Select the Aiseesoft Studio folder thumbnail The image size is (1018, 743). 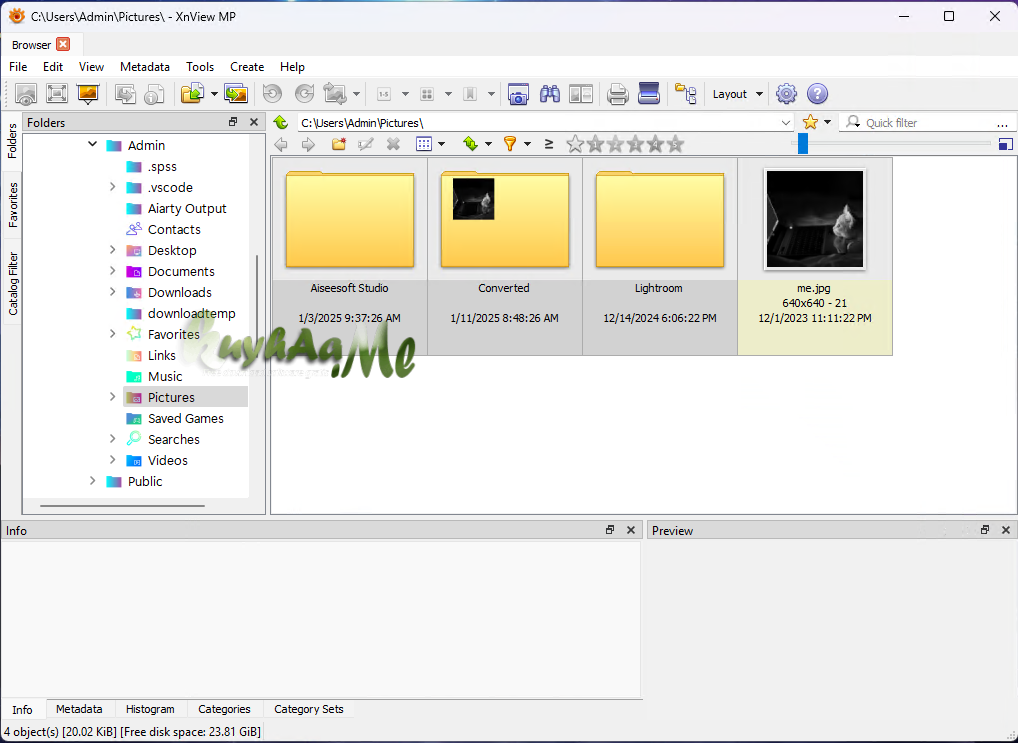(x=349, y=257)
